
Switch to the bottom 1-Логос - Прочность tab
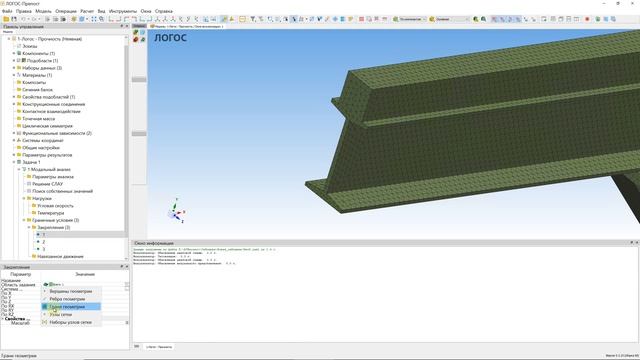159,347
